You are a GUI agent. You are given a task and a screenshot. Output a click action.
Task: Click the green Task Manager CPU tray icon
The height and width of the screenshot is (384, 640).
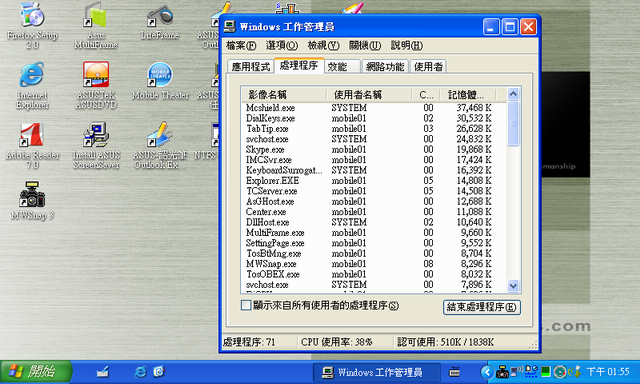click(545, 372)
